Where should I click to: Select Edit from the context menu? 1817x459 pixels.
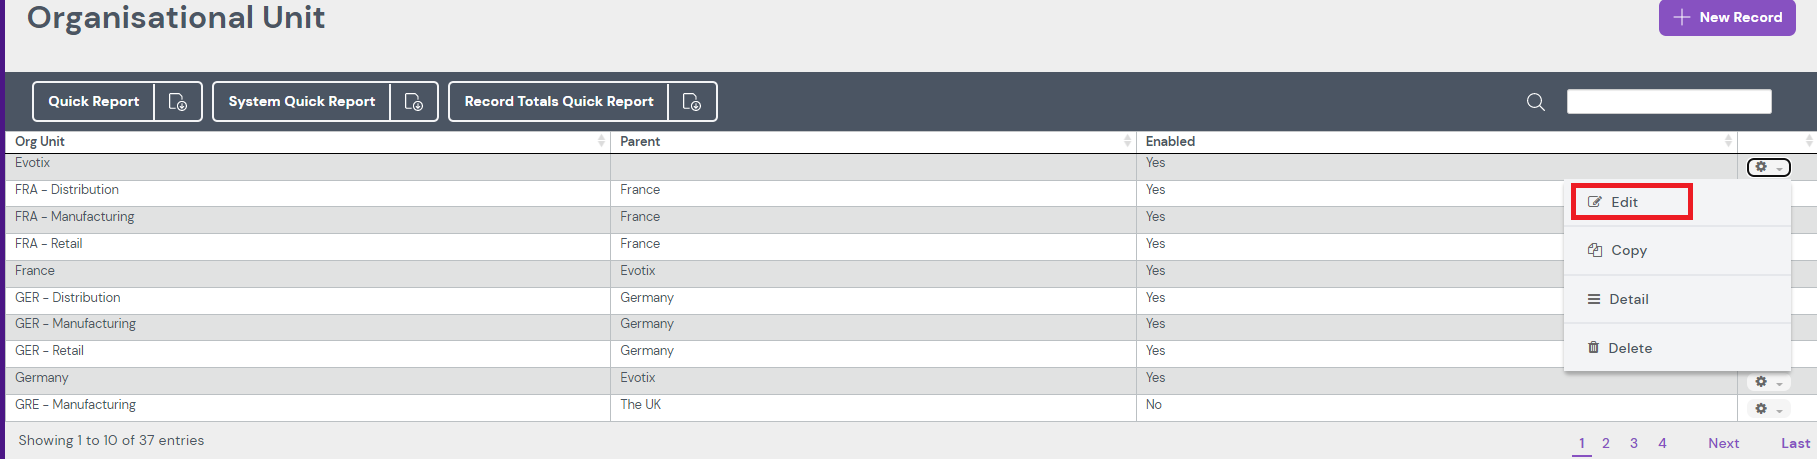[1624, 202]
